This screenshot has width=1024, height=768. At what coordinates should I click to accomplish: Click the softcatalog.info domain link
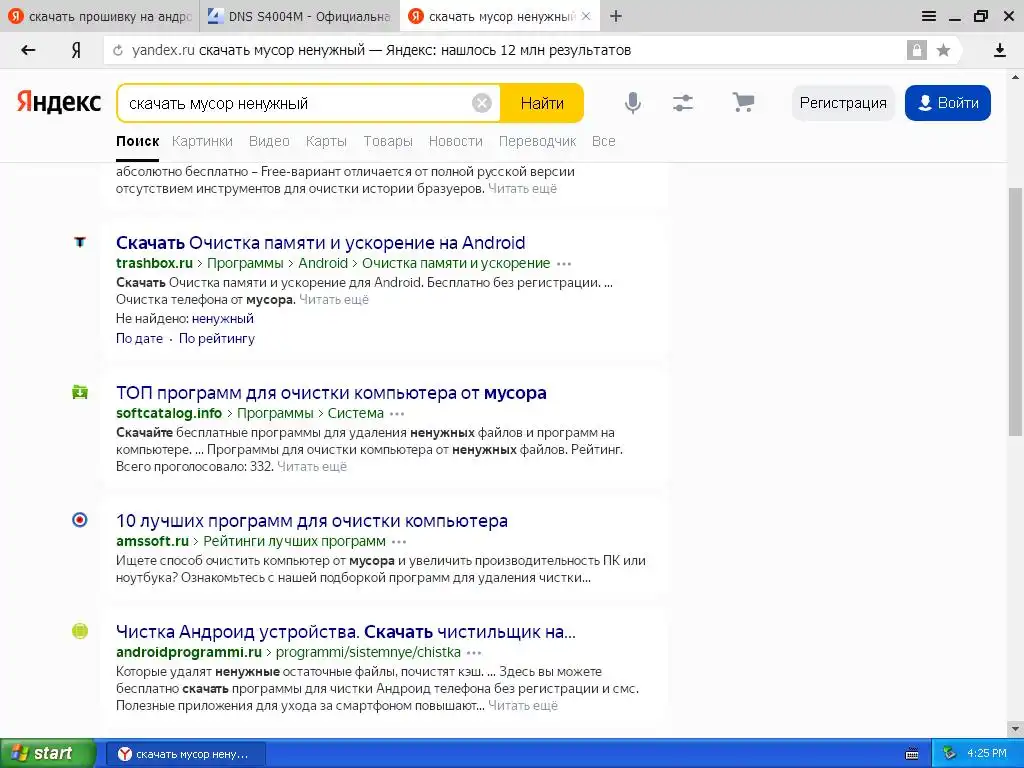[x=169, y=413]
